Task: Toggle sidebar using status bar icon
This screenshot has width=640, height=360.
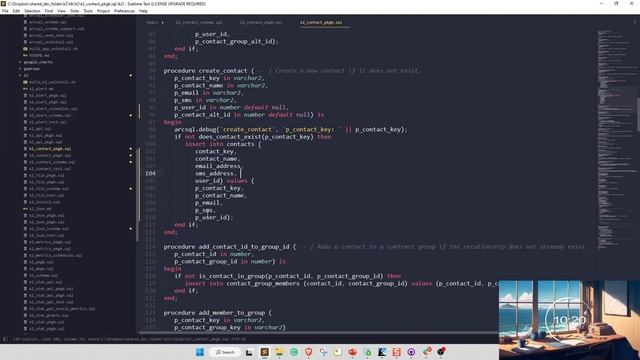Action: pos(5,339)
